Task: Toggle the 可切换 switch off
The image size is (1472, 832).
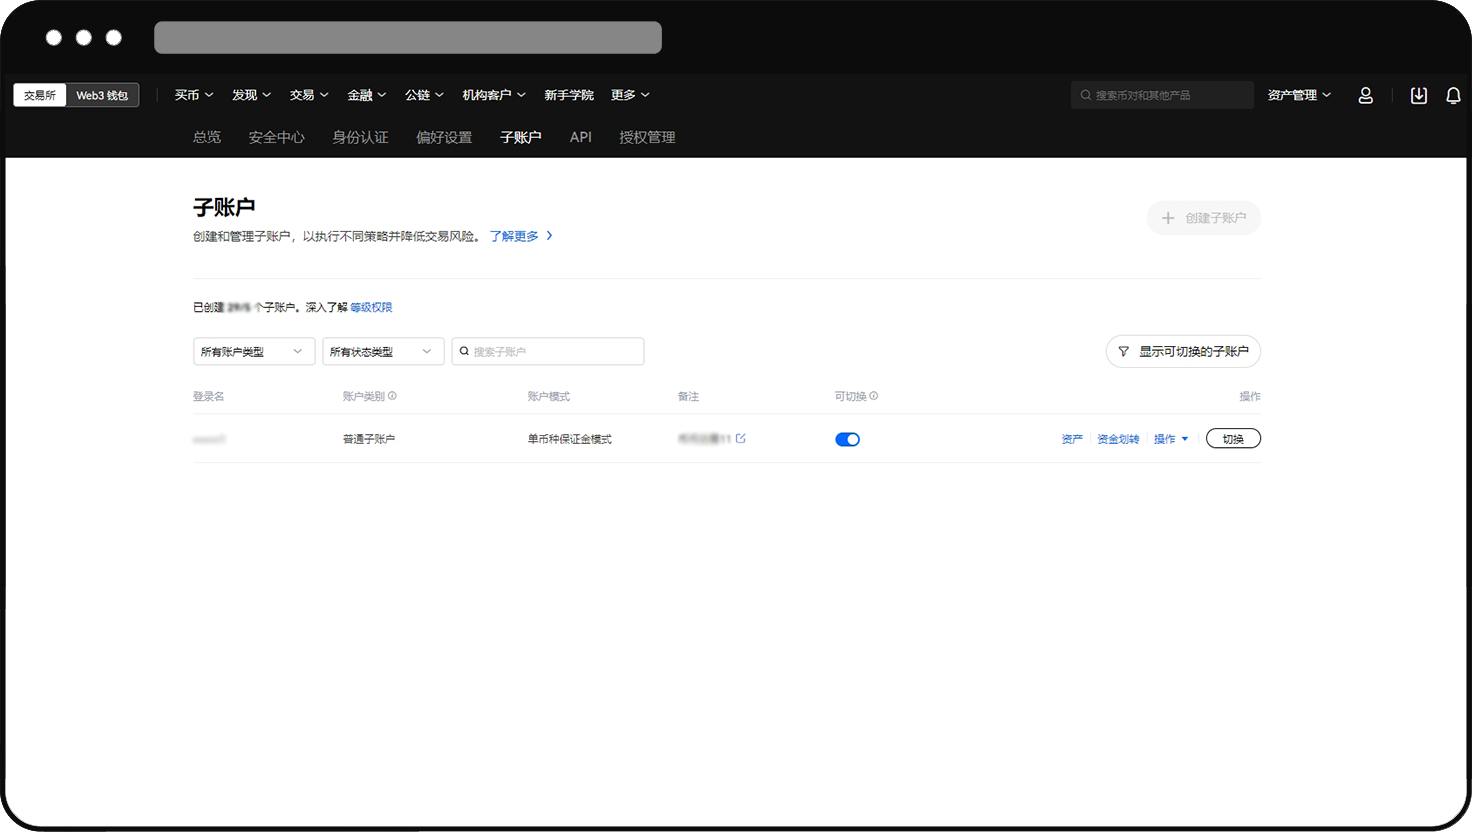Action: [x=847, y=439]
